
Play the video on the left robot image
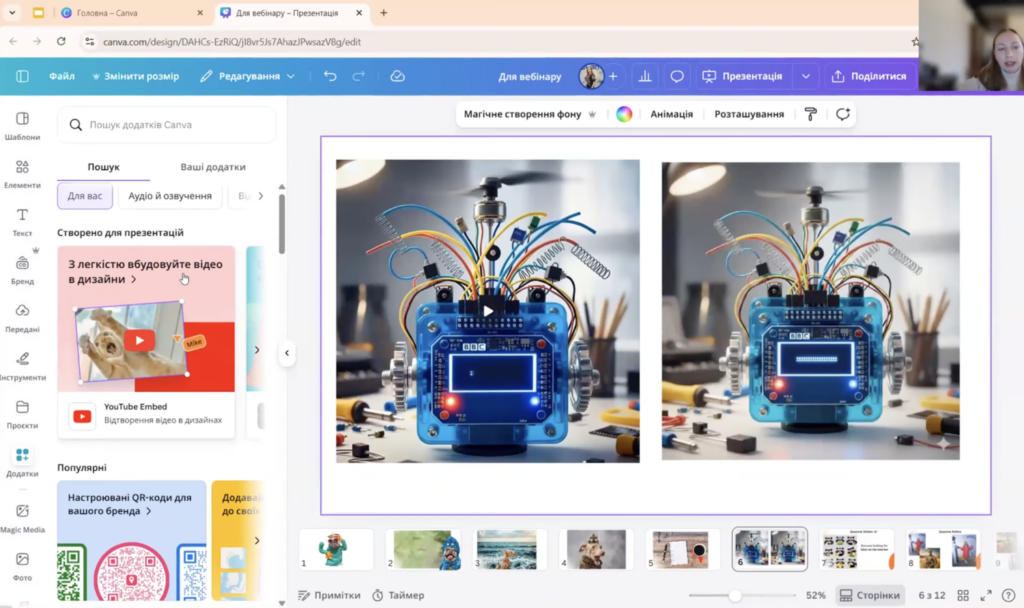click(488, 311)
